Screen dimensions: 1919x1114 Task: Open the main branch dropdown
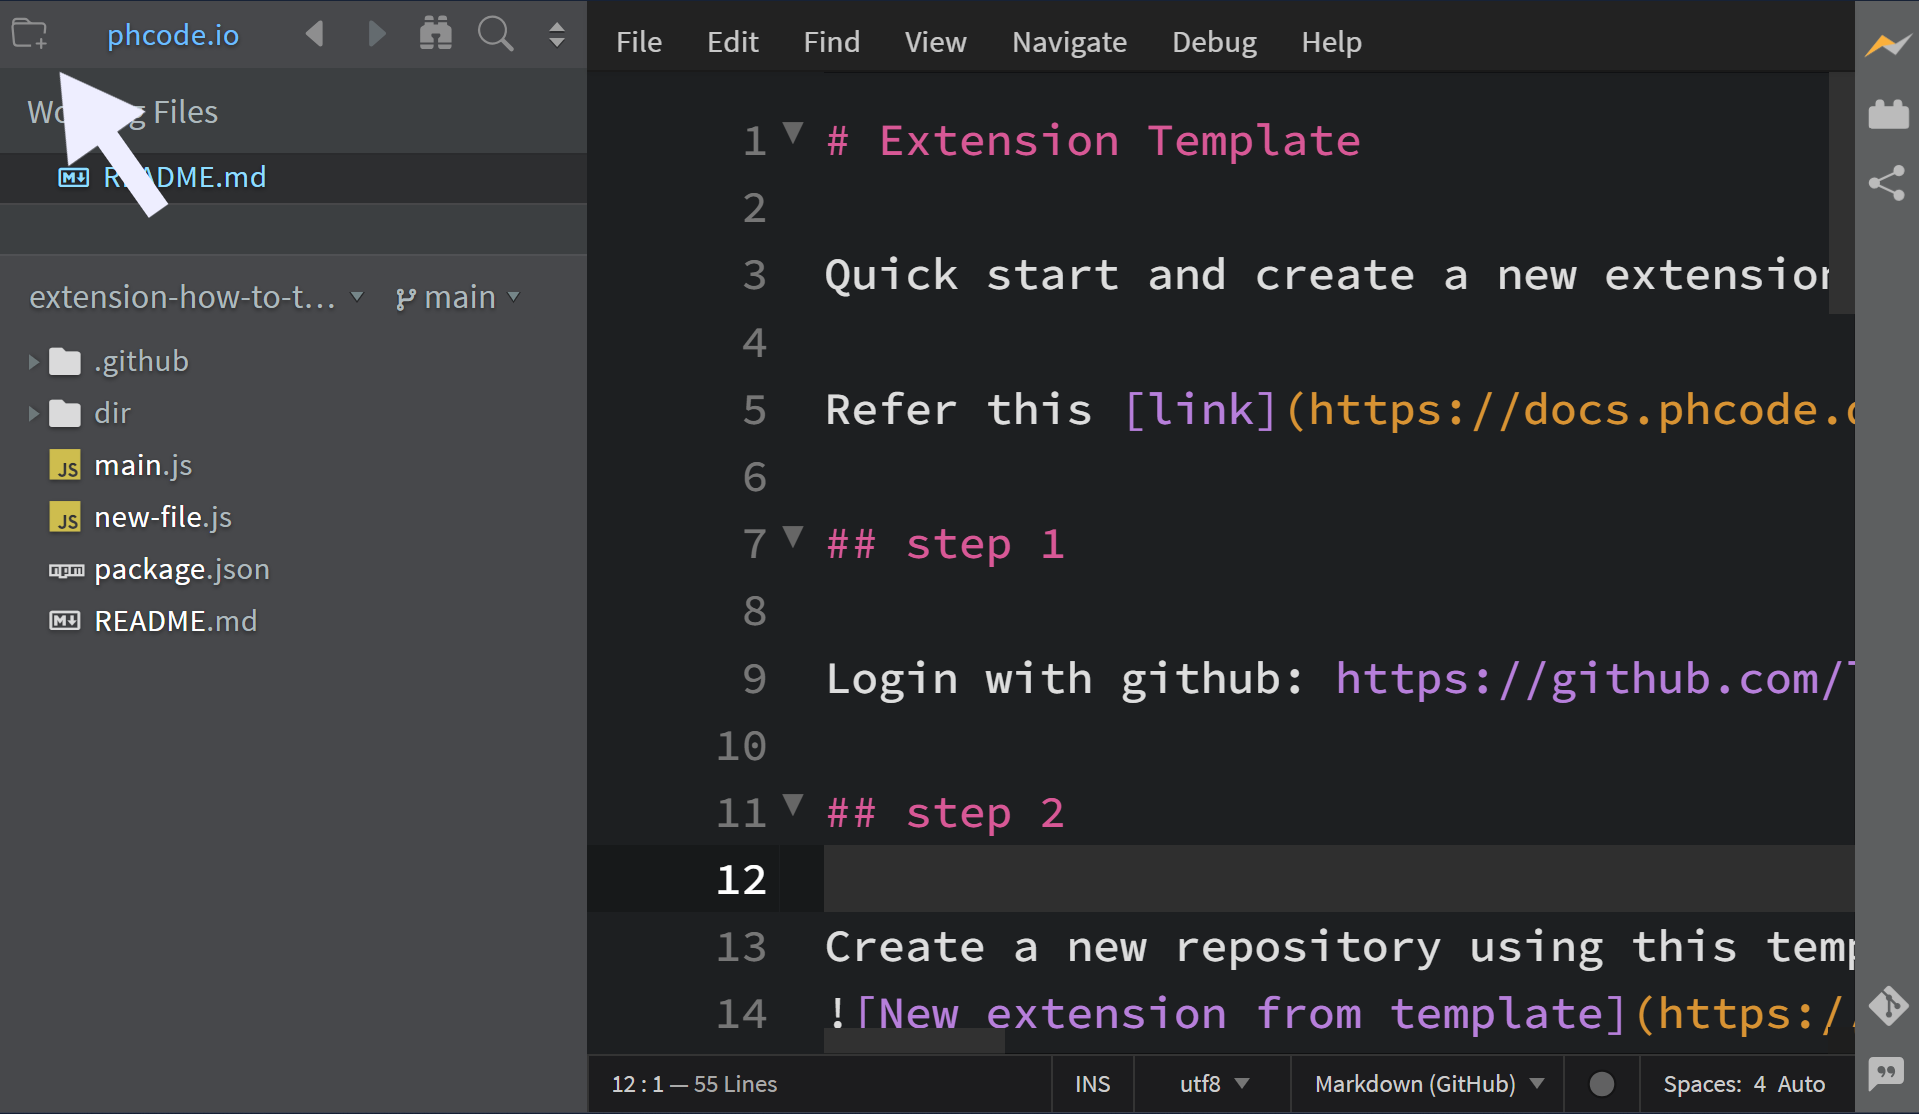point(458,297)
